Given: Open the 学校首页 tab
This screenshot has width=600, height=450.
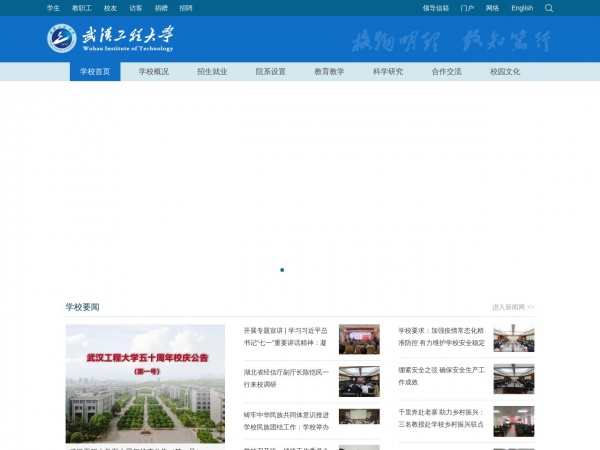Looking at the screenshot, I should click(95, 72).
